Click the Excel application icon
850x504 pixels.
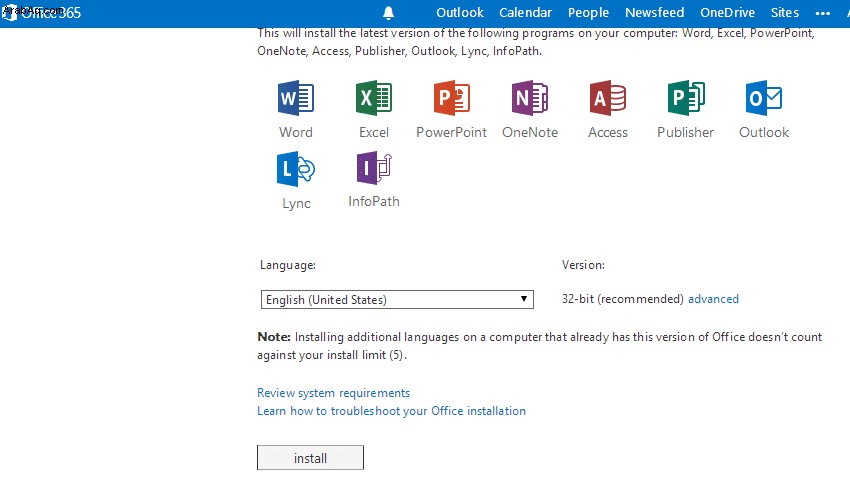374,98
